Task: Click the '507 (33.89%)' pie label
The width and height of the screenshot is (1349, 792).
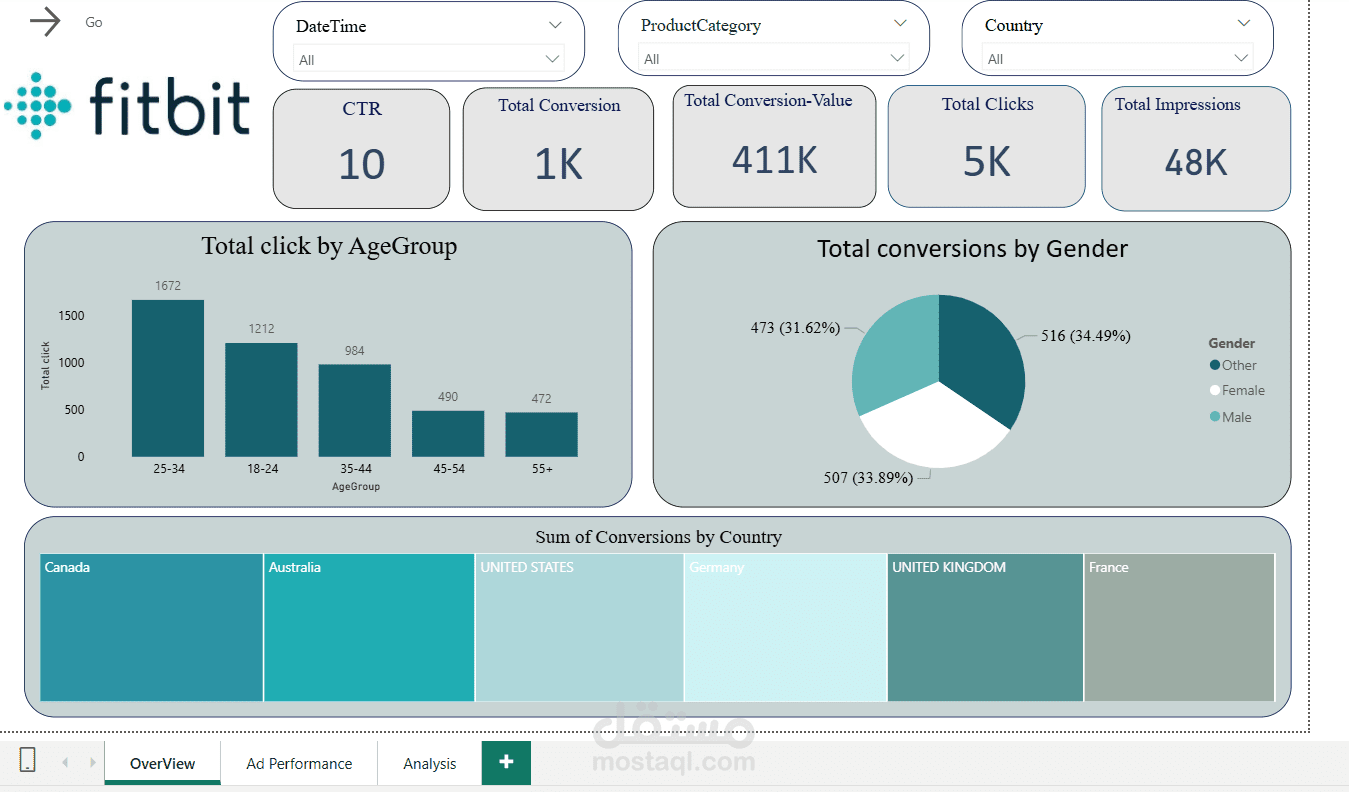Action: (868, 478)
